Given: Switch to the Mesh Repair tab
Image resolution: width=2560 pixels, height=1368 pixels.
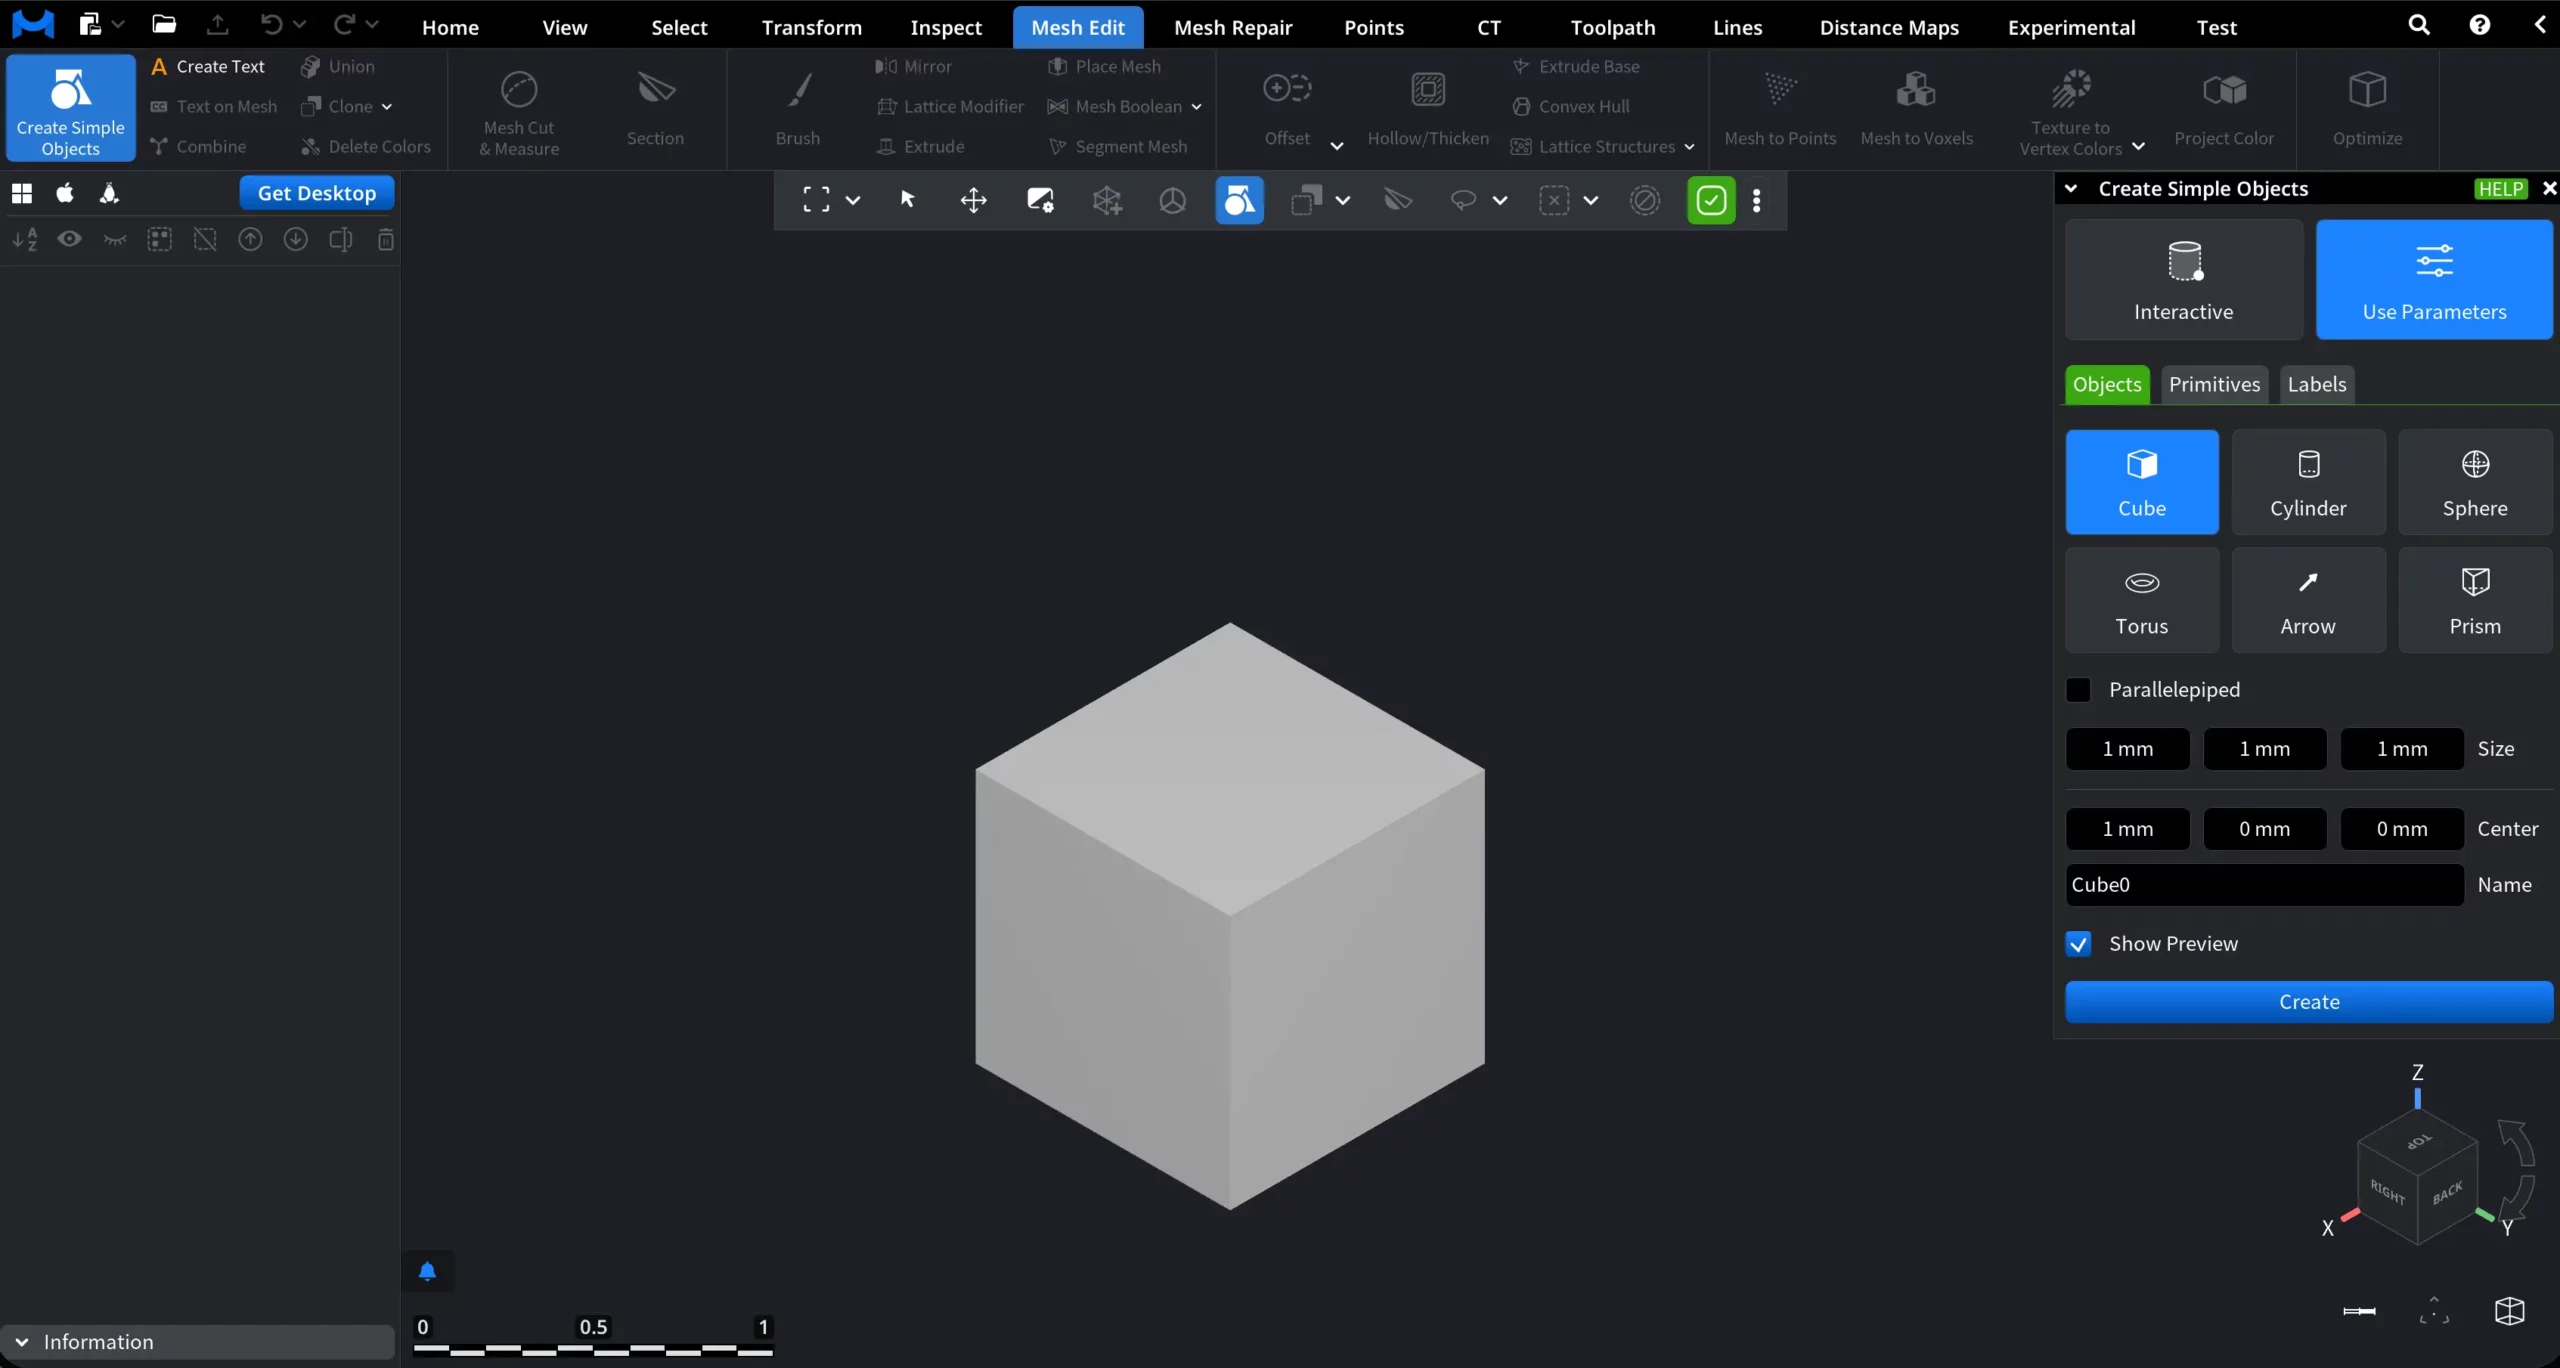Looking at the screenshot, I should [1232, 27].
